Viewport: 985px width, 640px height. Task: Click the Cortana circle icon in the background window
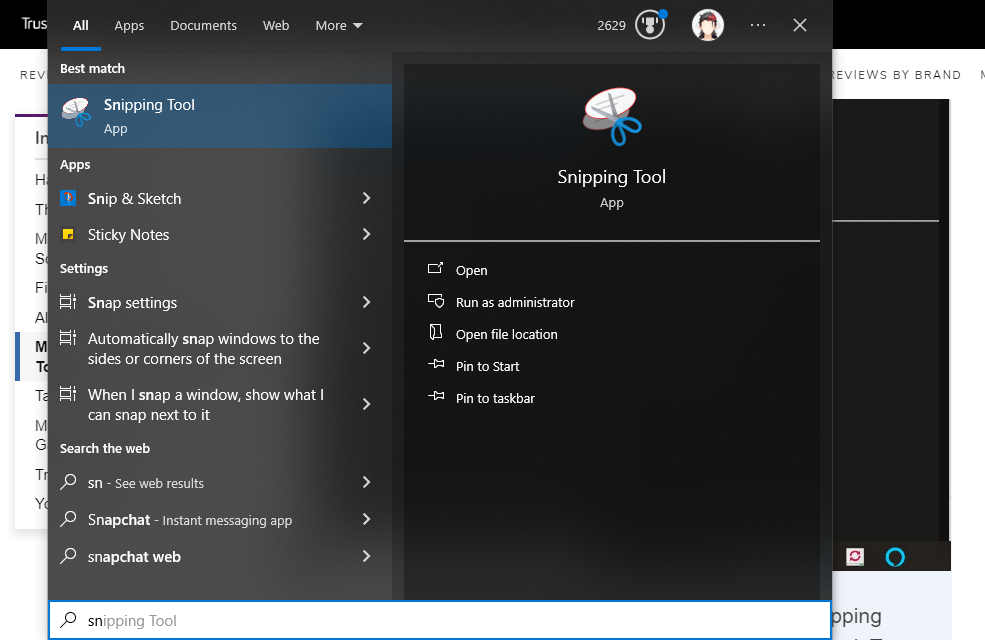pos(895,557)
